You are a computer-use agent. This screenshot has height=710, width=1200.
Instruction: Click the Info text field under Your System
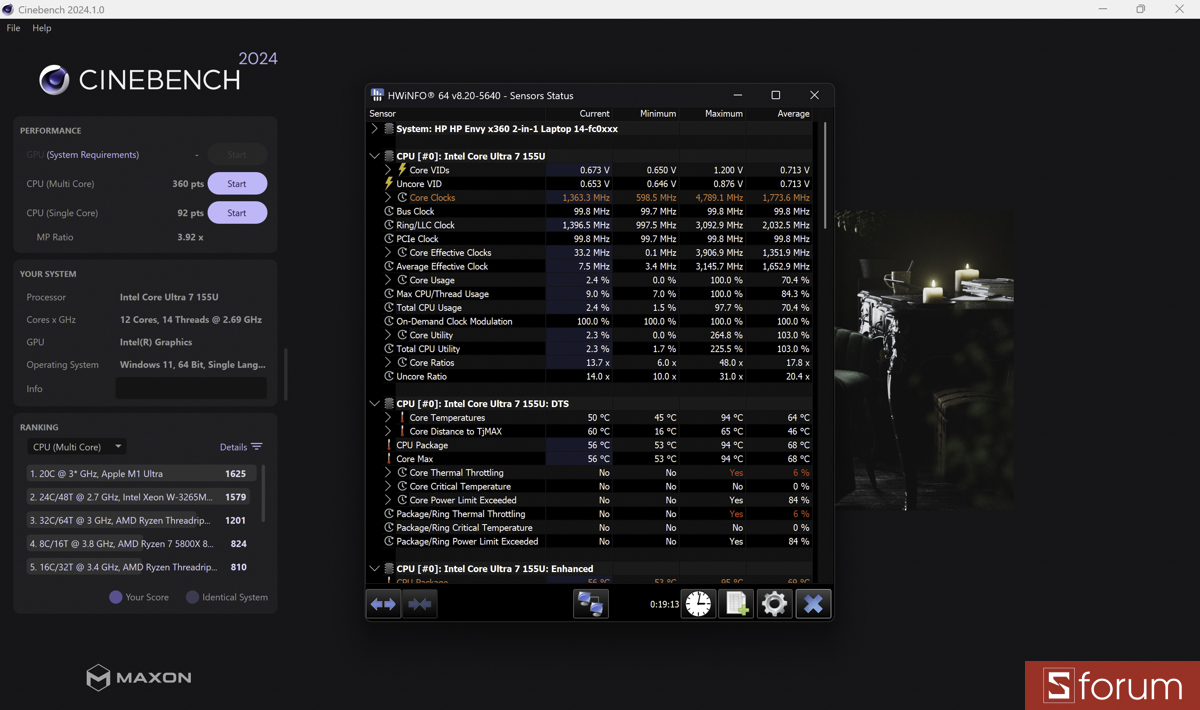point(191,388)
